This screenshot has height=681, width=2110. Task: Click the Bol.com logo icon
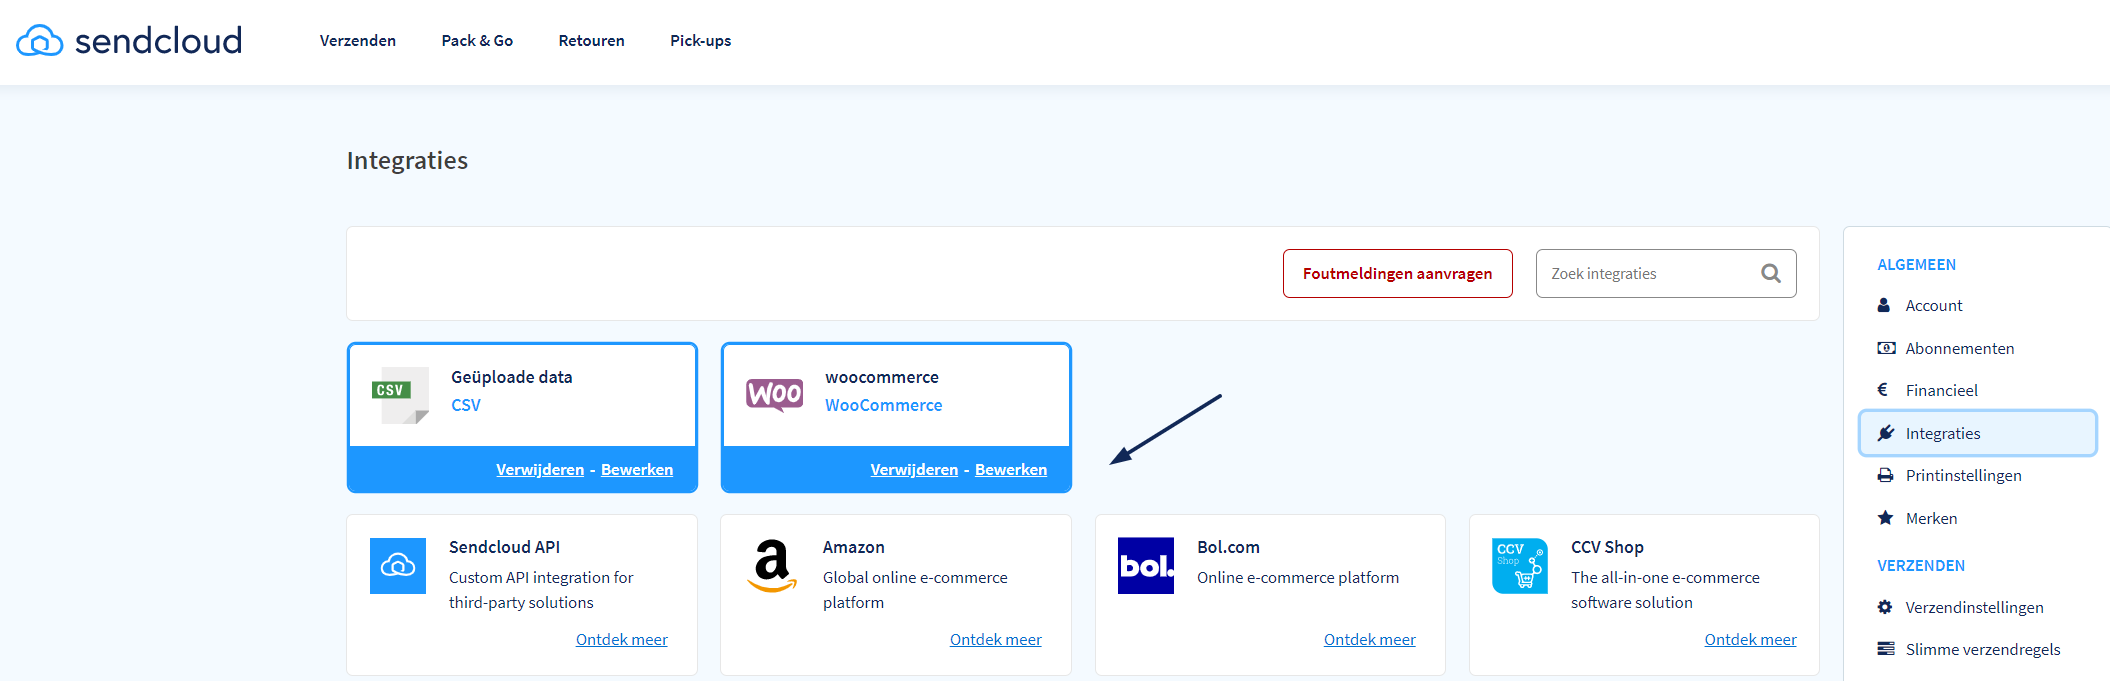tap(1146, 566)
